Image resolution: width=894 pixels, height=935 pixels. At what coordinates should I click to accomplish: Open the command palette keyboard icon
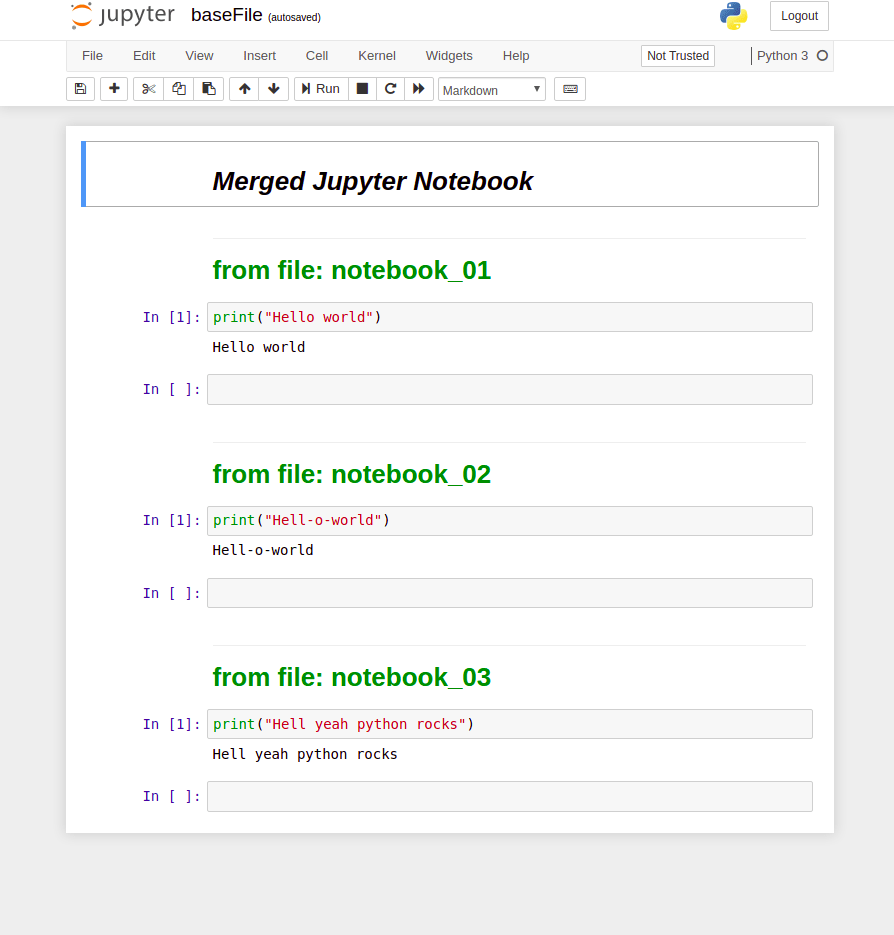pos(569,89)
